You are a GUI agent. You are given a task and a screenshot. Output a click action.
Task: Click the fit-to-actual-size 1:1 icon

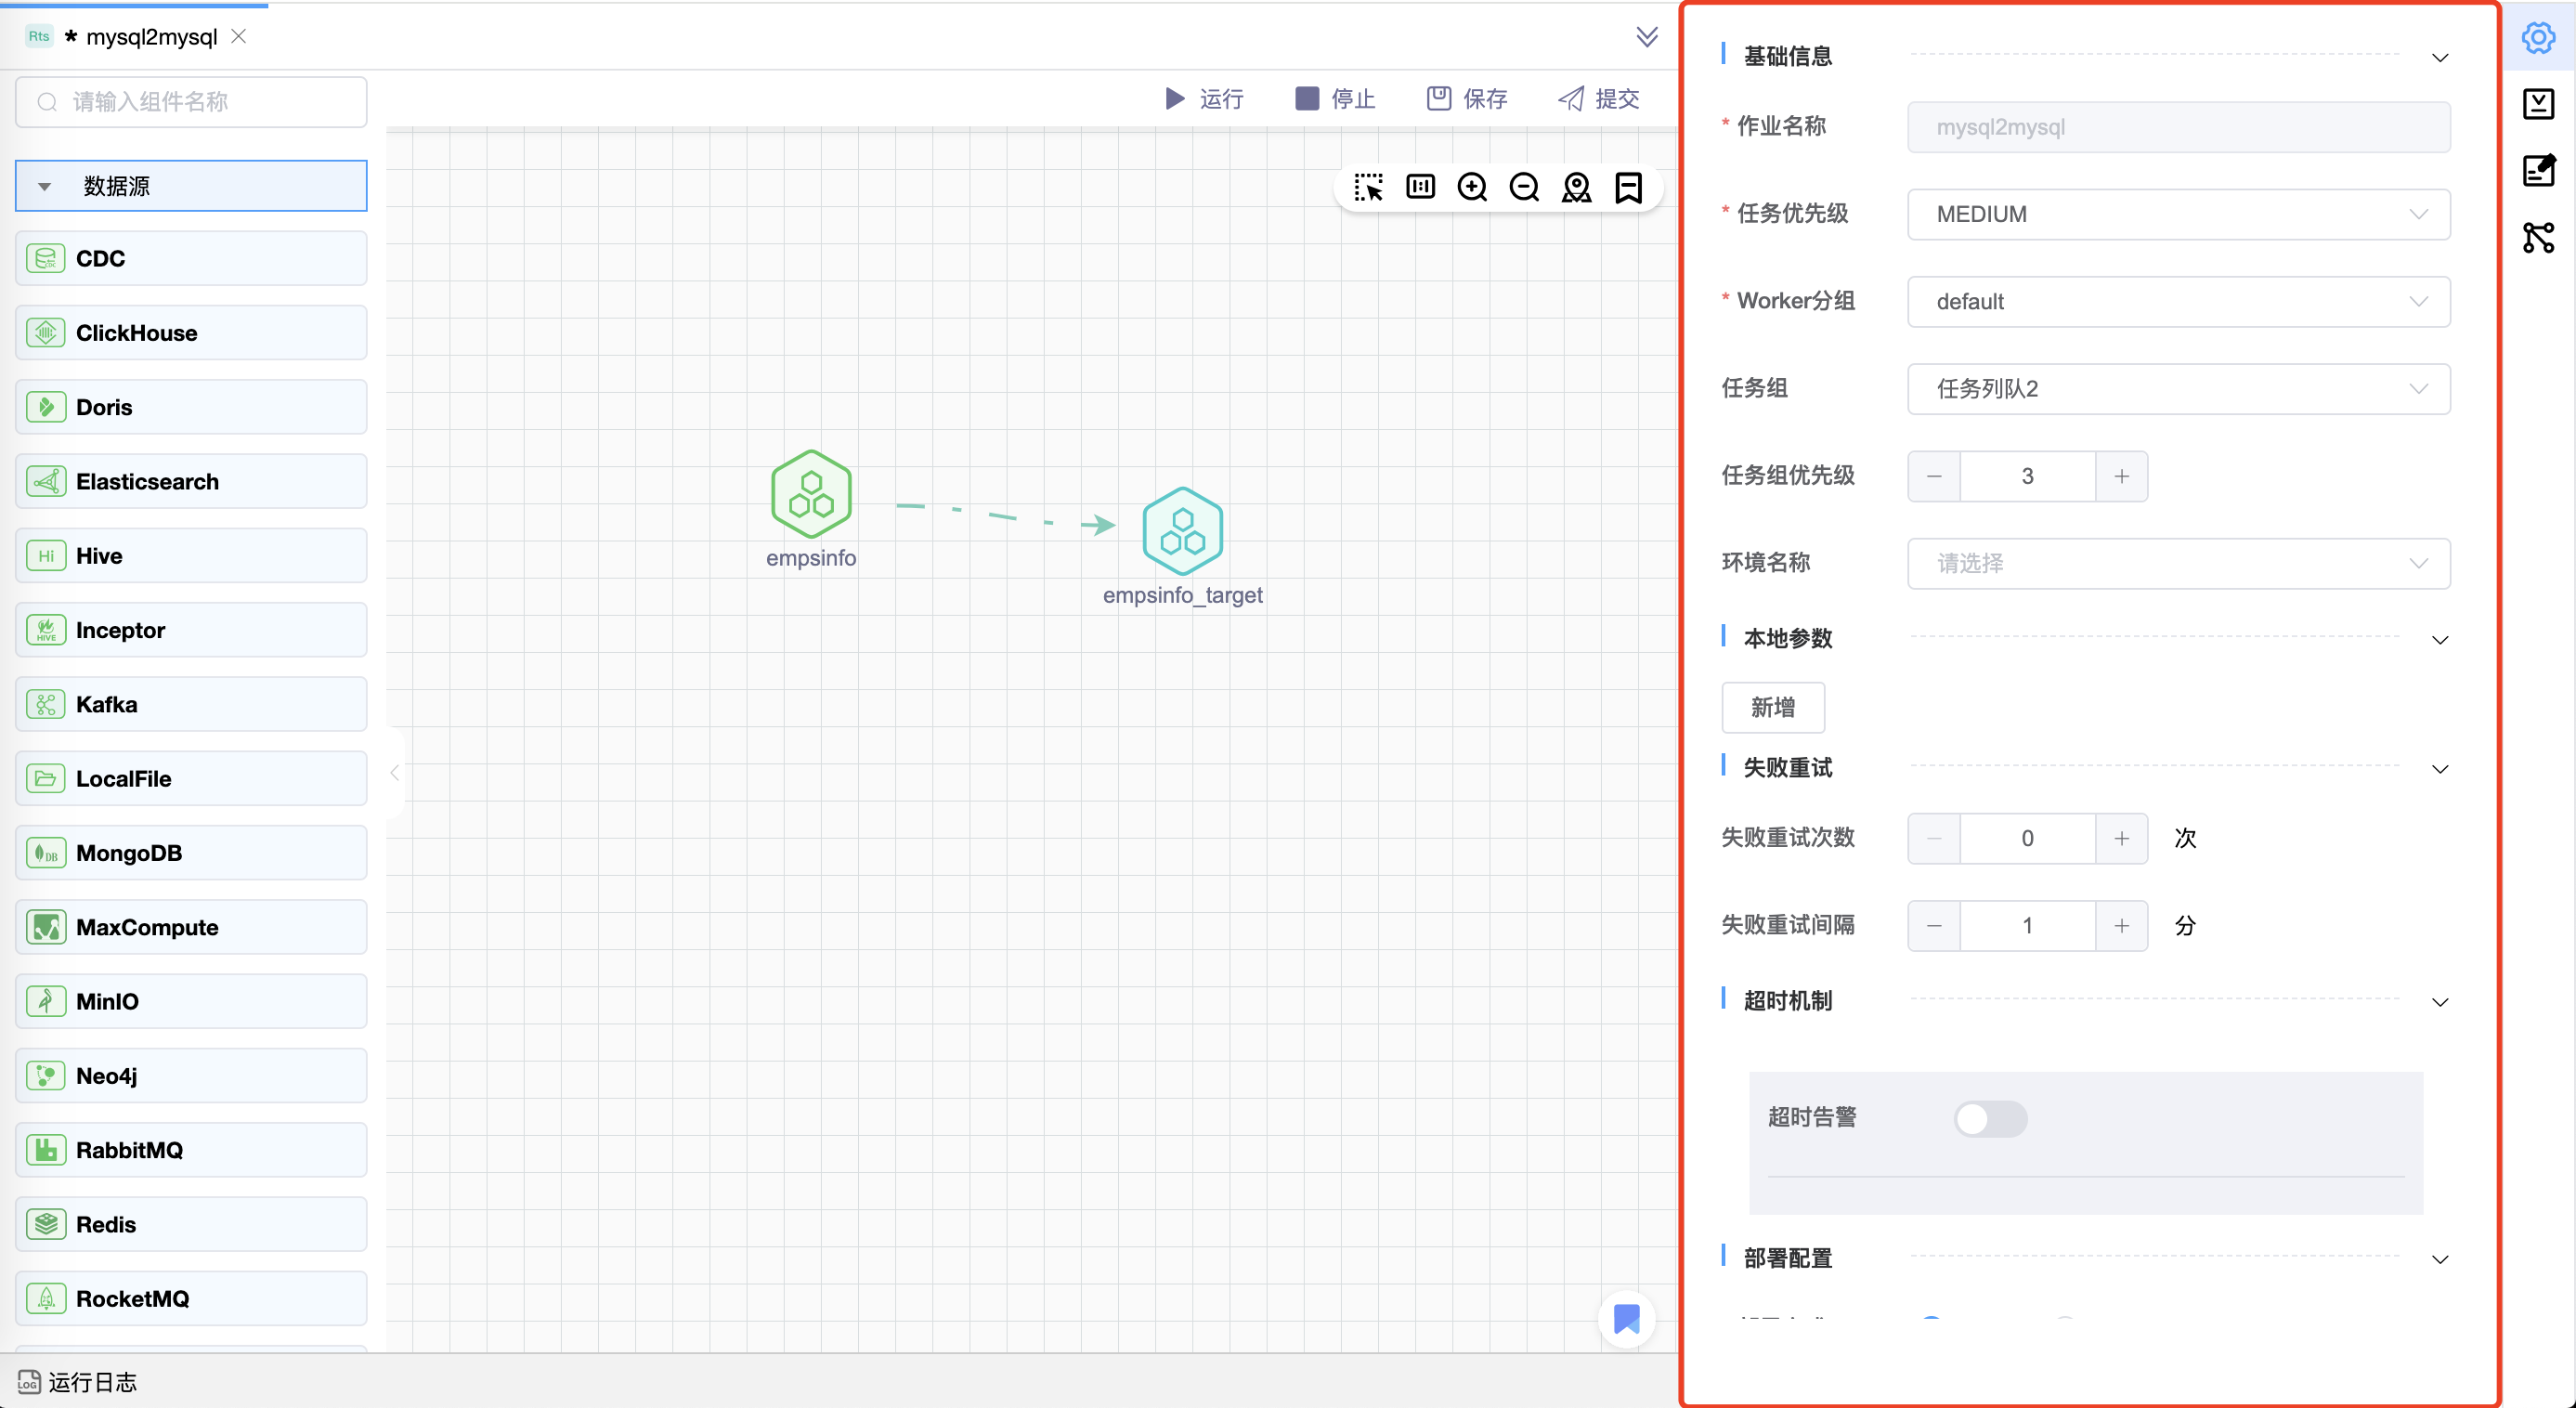[x=1420, y=187]
